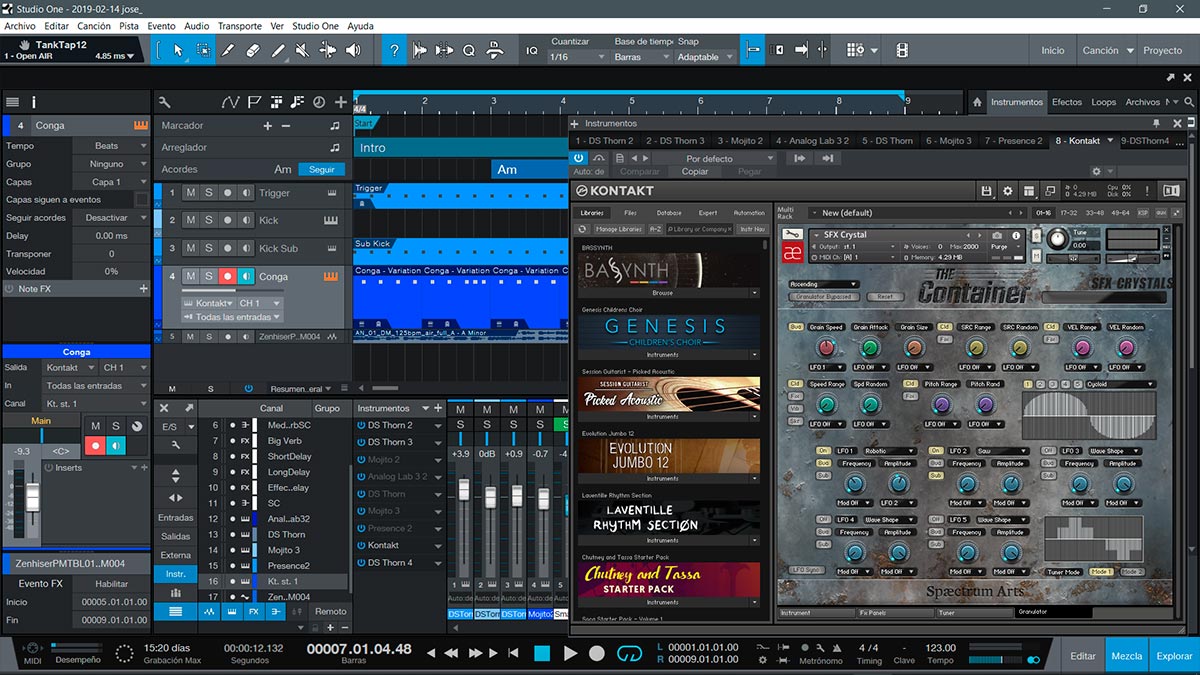The height and width of the screenshot is (675, 1200).
Task: Click the Intro arranger section
Action: [460, 147]
